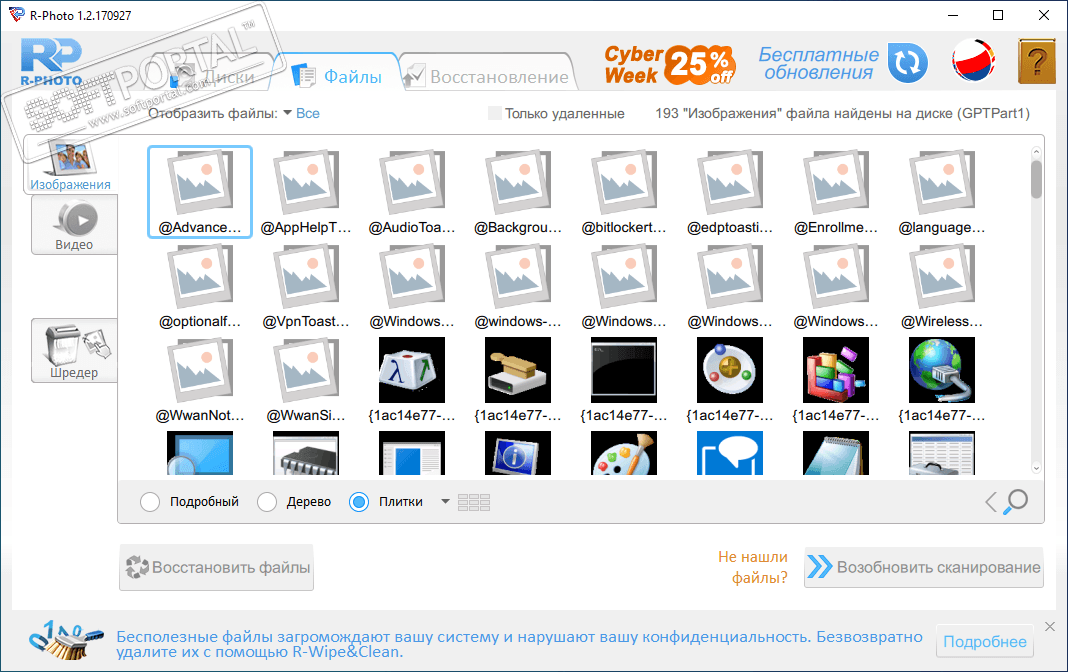
Task: Select the @AppHelpT... image file
Action: click(x=306, y=192)
